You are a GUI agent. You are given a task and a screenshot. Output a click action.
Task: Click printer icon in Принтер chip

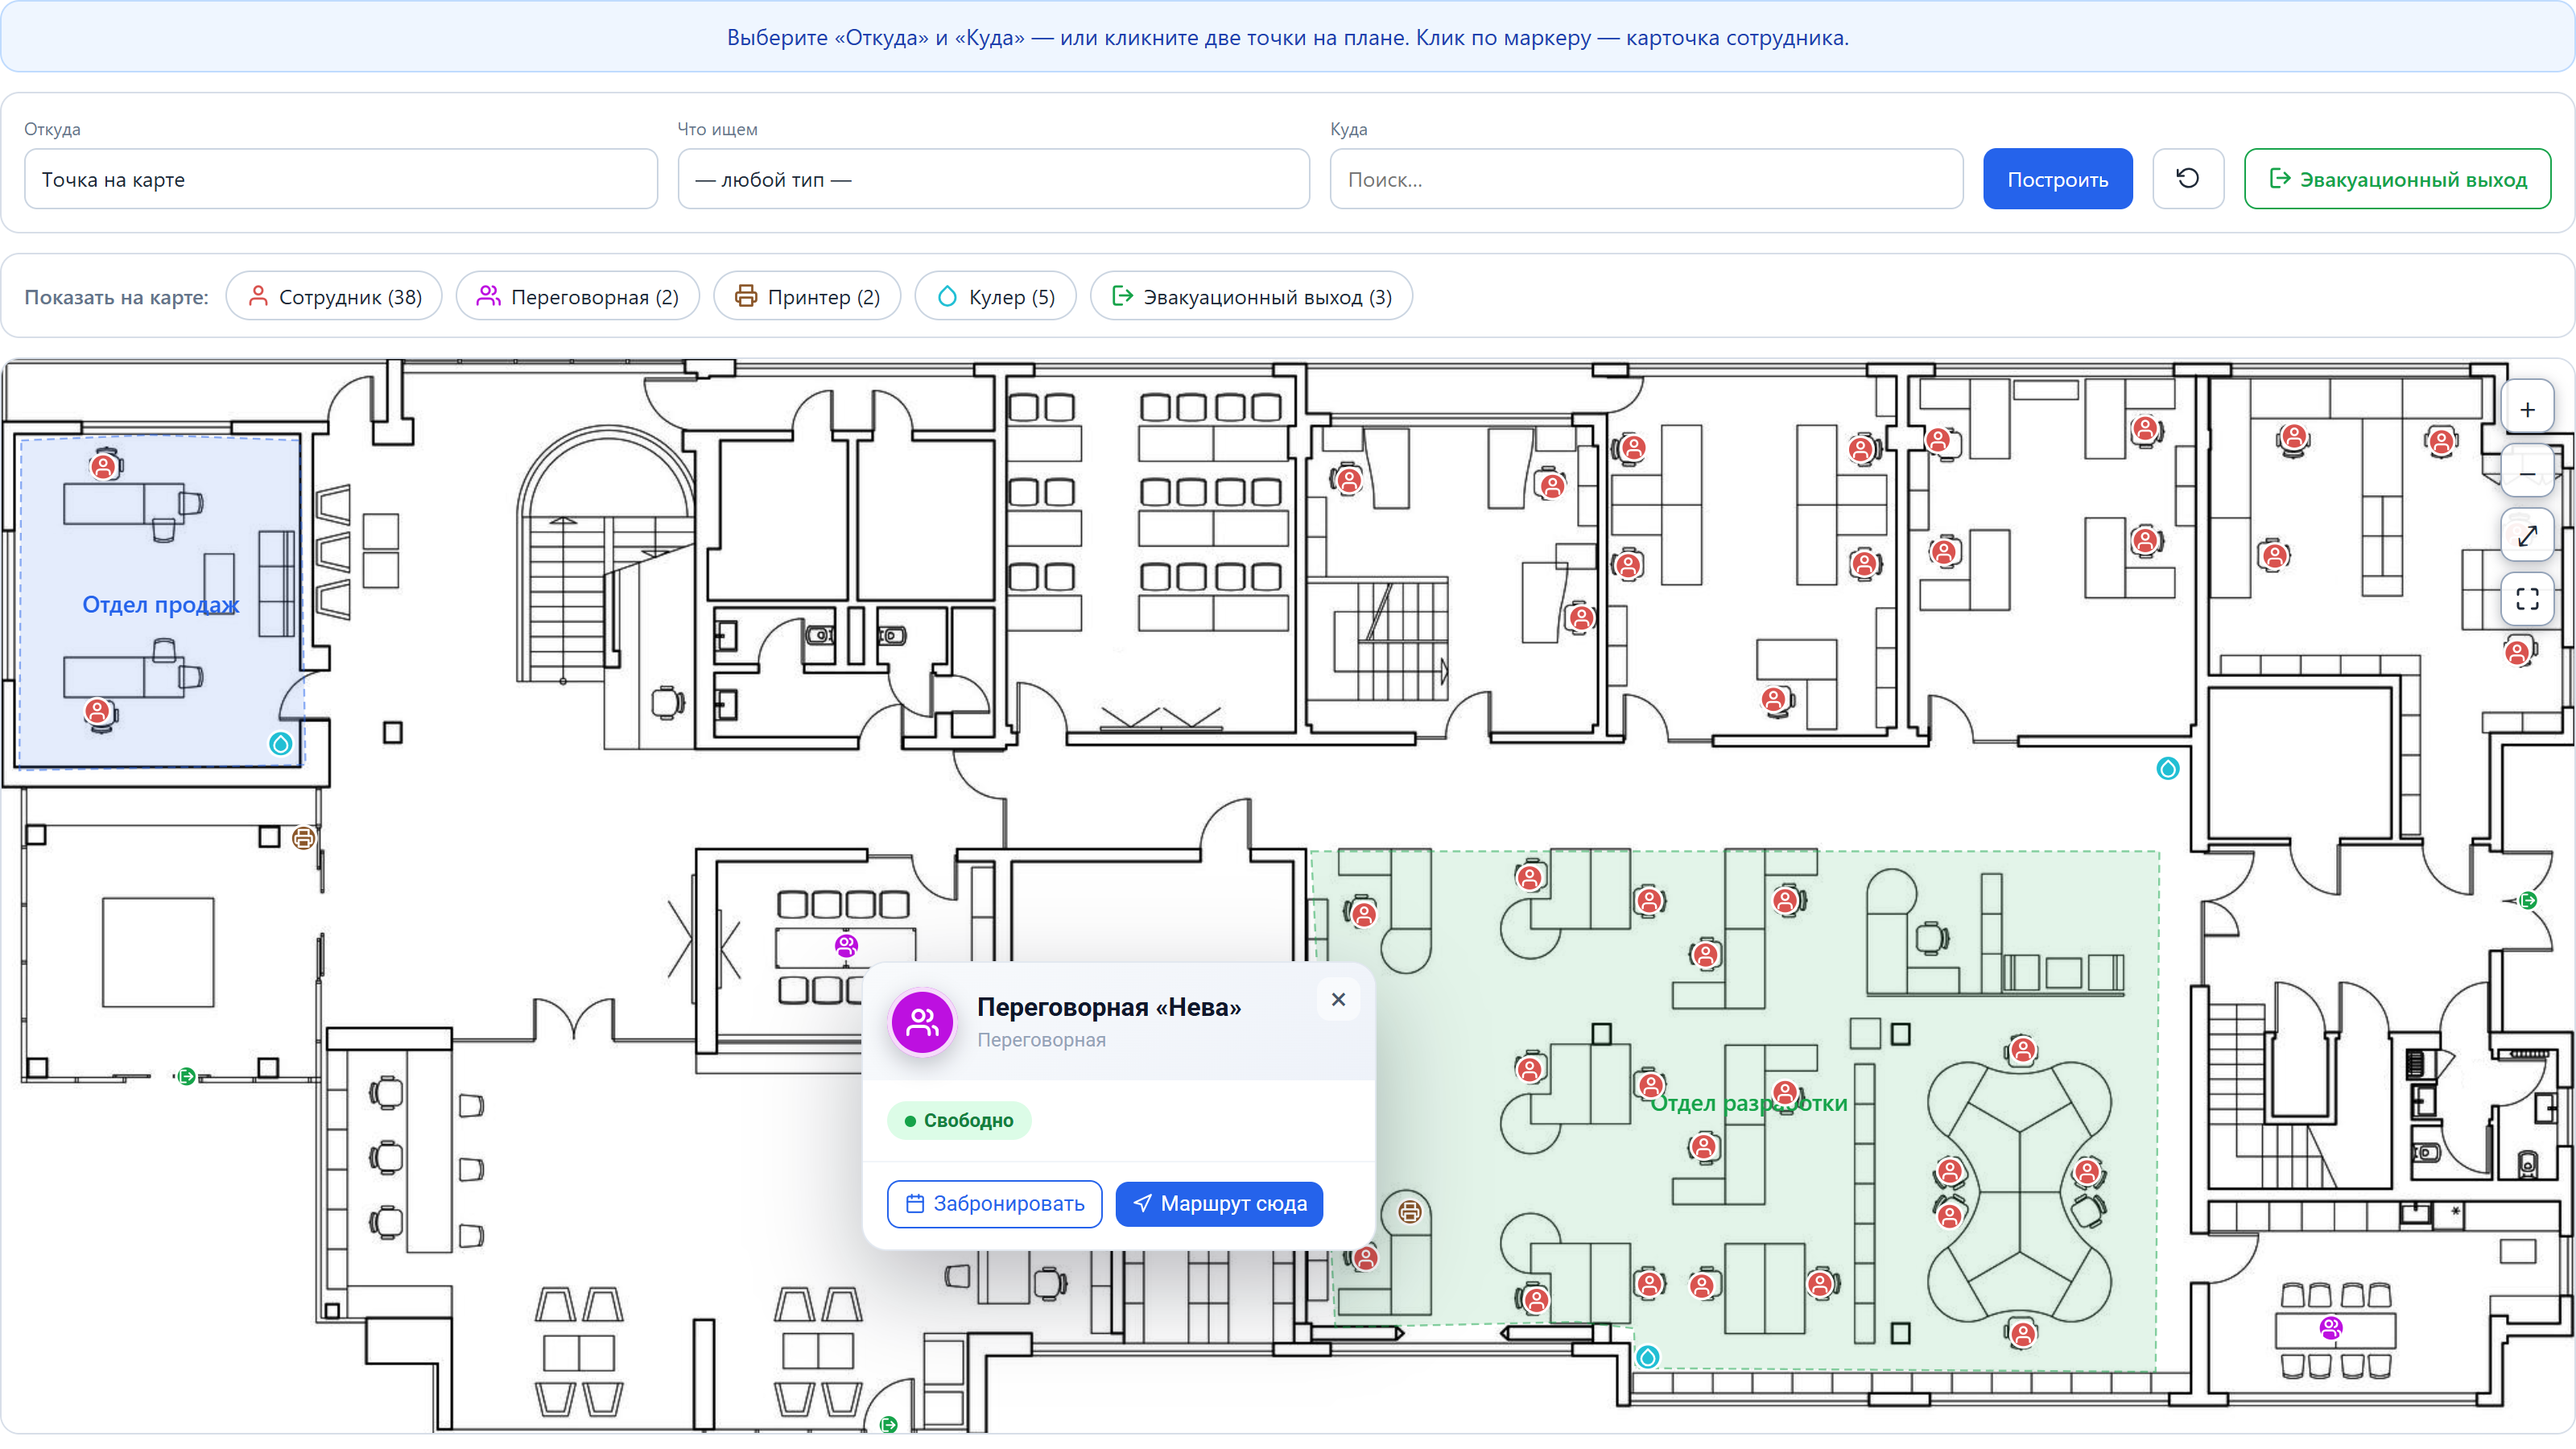click(x=746, y=296)
